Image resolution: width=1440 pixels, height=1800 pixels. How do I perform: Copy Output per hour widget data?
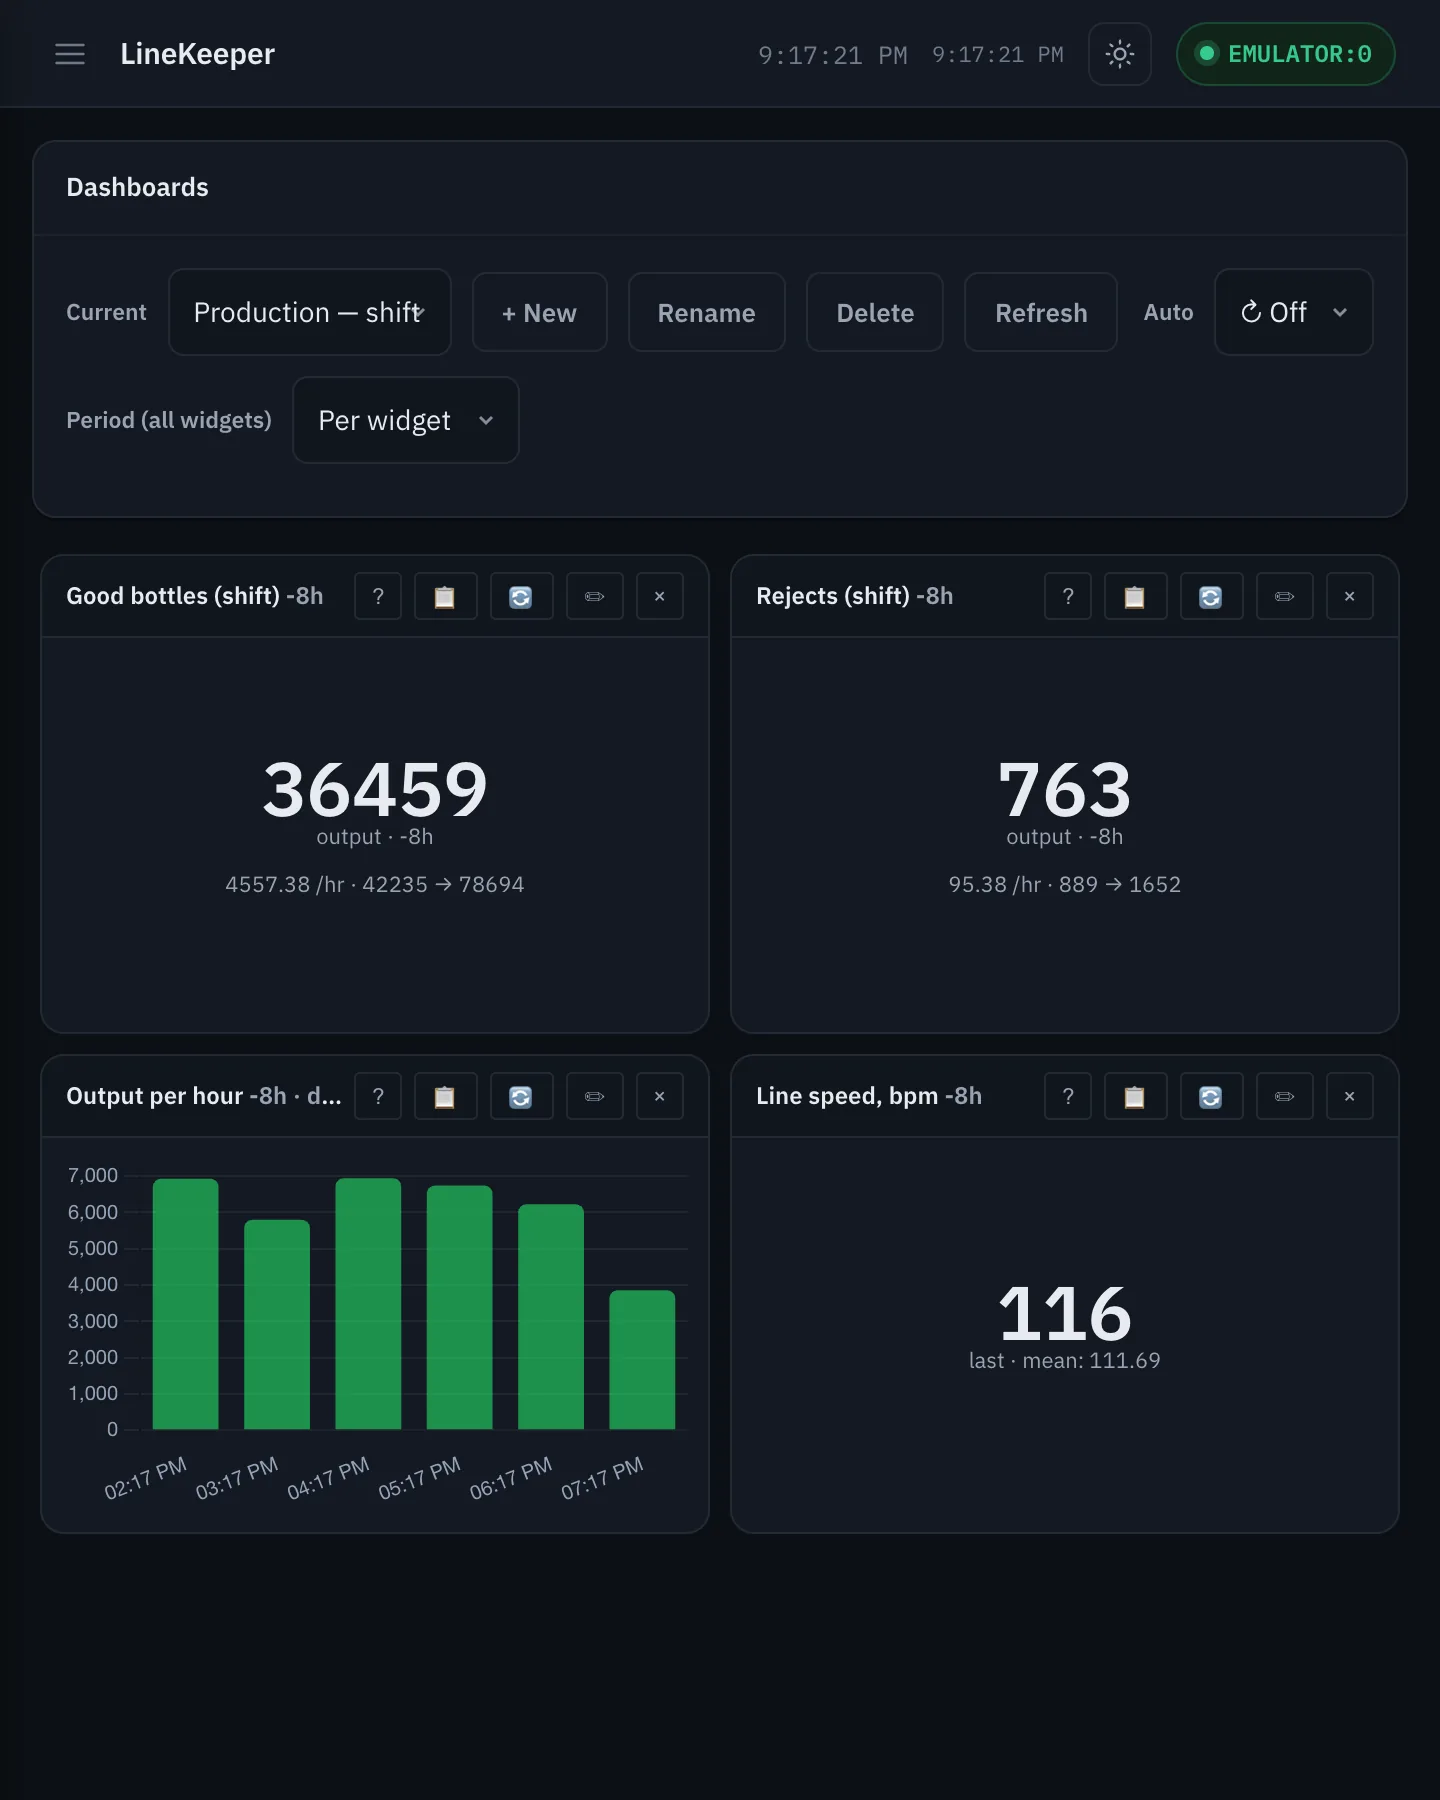tap(446, 1096)
